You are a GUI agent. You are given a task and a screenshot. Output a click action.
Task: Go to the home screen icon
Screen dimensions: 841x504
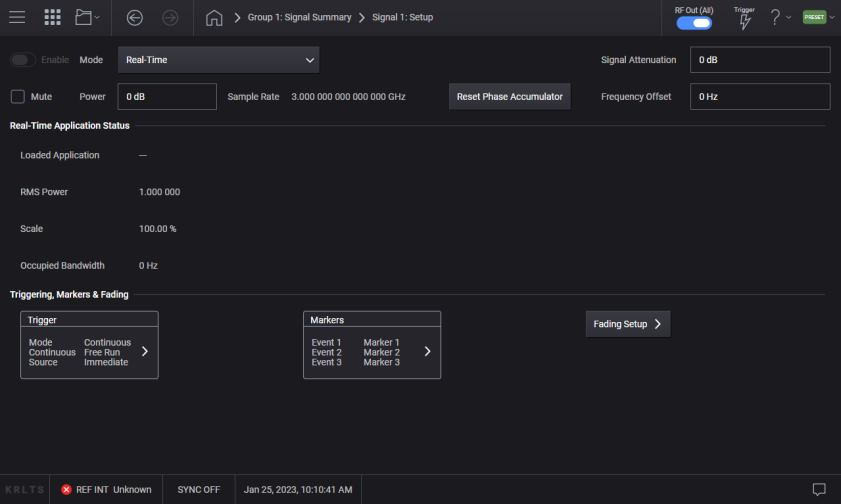(214, 18)
